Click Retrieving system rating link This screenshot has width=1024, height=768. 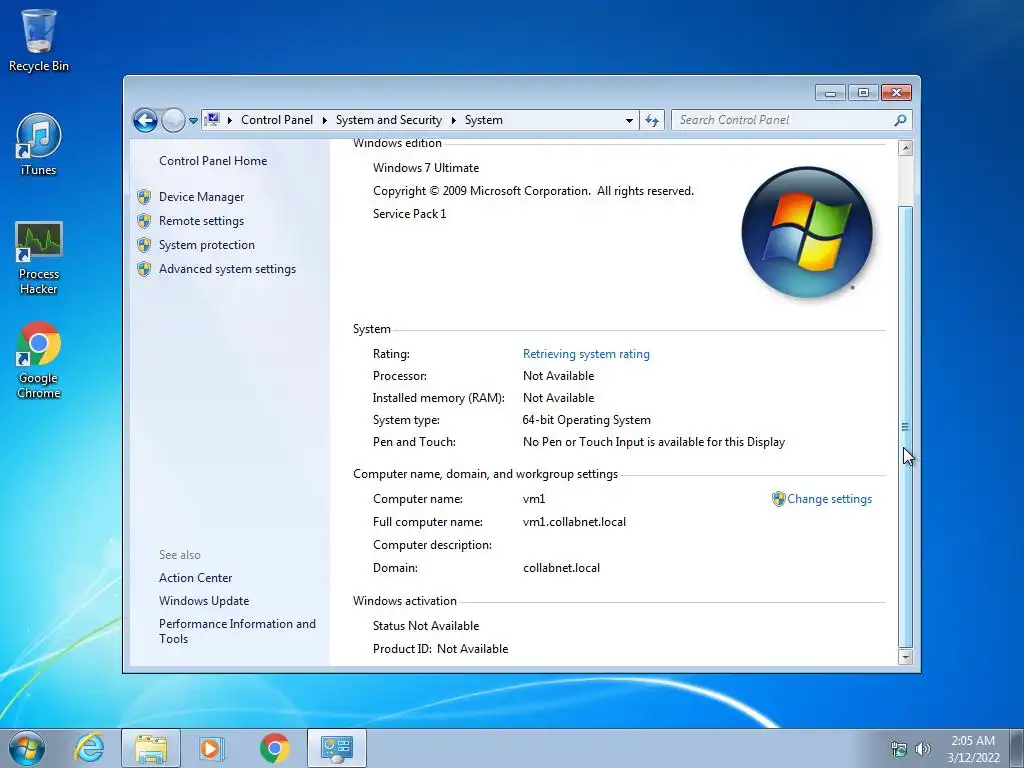pyautogui.click(x=586, y=354)
